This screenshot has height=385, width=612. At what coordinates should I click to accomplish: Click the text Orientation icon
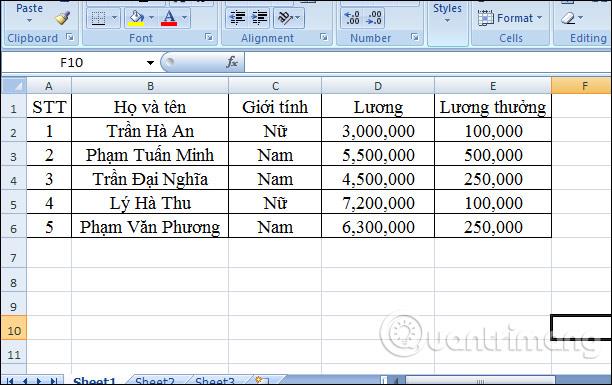coord(285,18)
